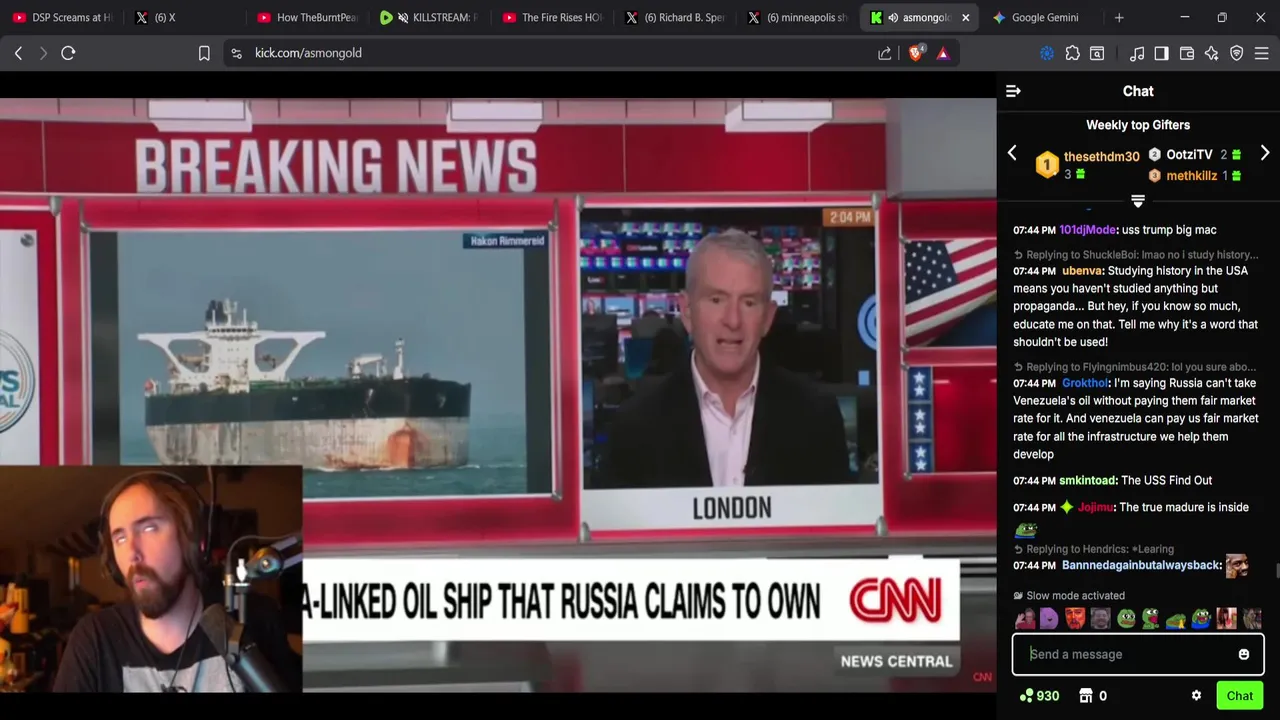Screen dimensions: 1280x720
Task: Collapse the chat panel using arrow-lines icon
Action: click(x=1013, y=91)
